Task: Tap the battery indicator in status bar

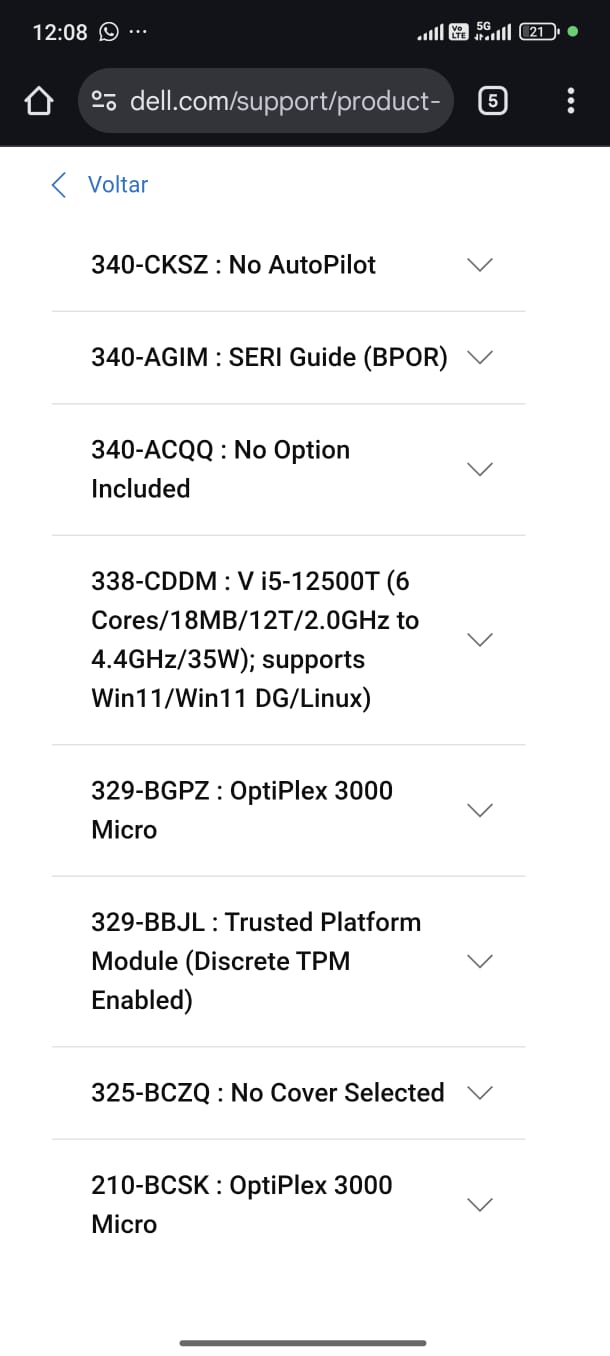Action: point(540,32)
